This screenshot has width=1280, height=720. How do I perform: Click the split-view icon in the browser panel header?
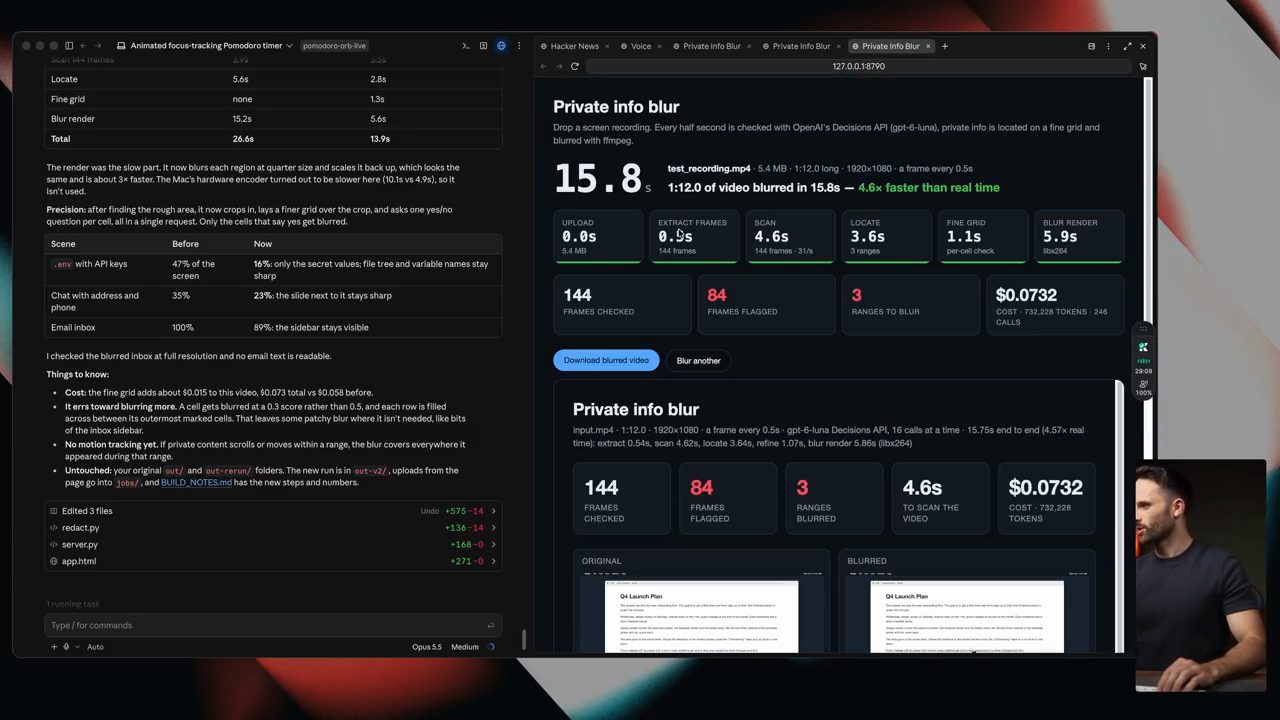1091,46
